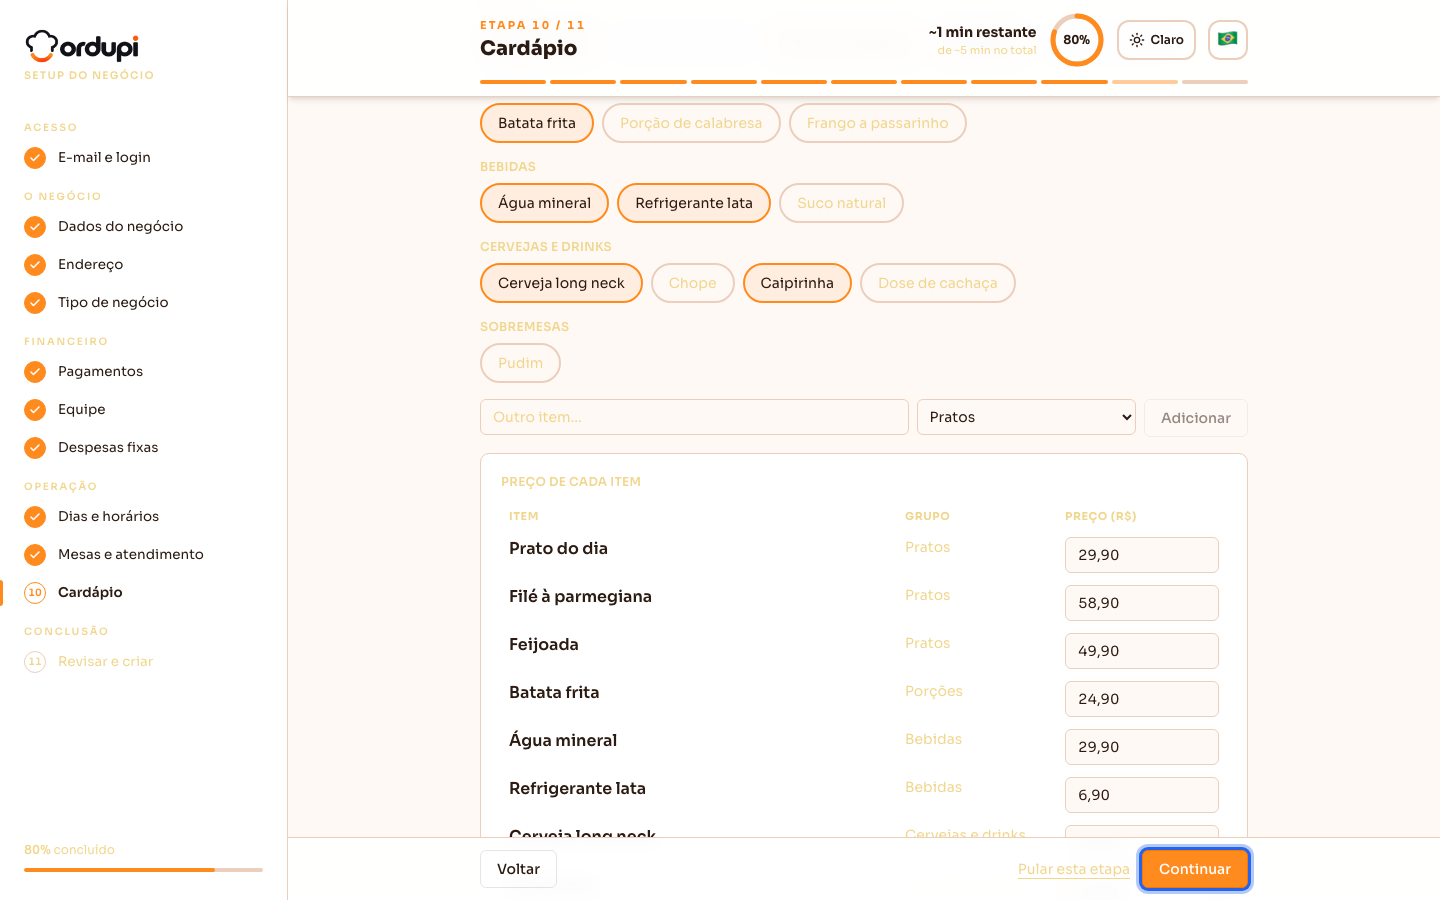Click the Continuar button
This screenshot has width=1440, height=900.
pos(1195,869)
